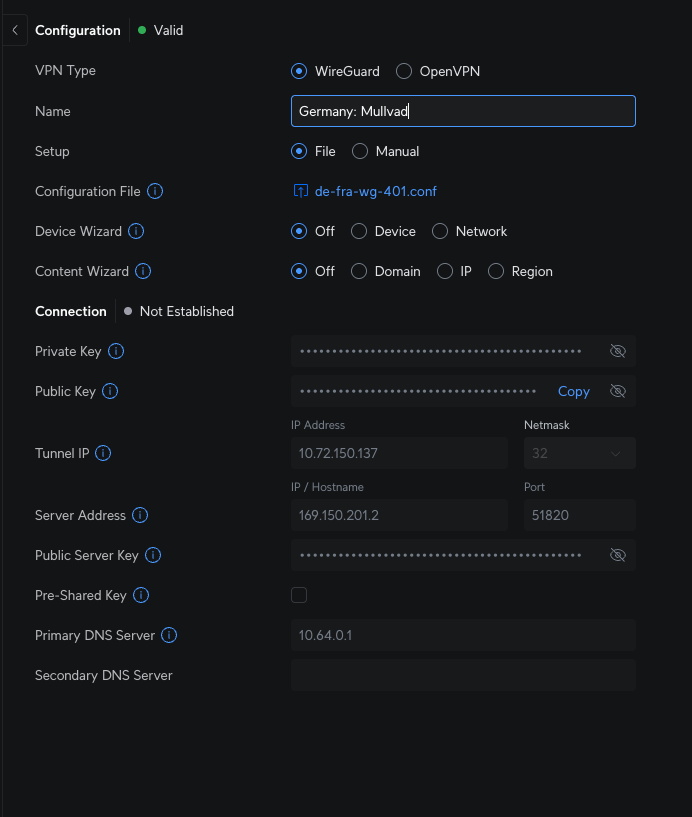The height and width of the screenshot is (817, 692).
Task: Click the Secondary DNS Server field
Action: click(462, 675)
